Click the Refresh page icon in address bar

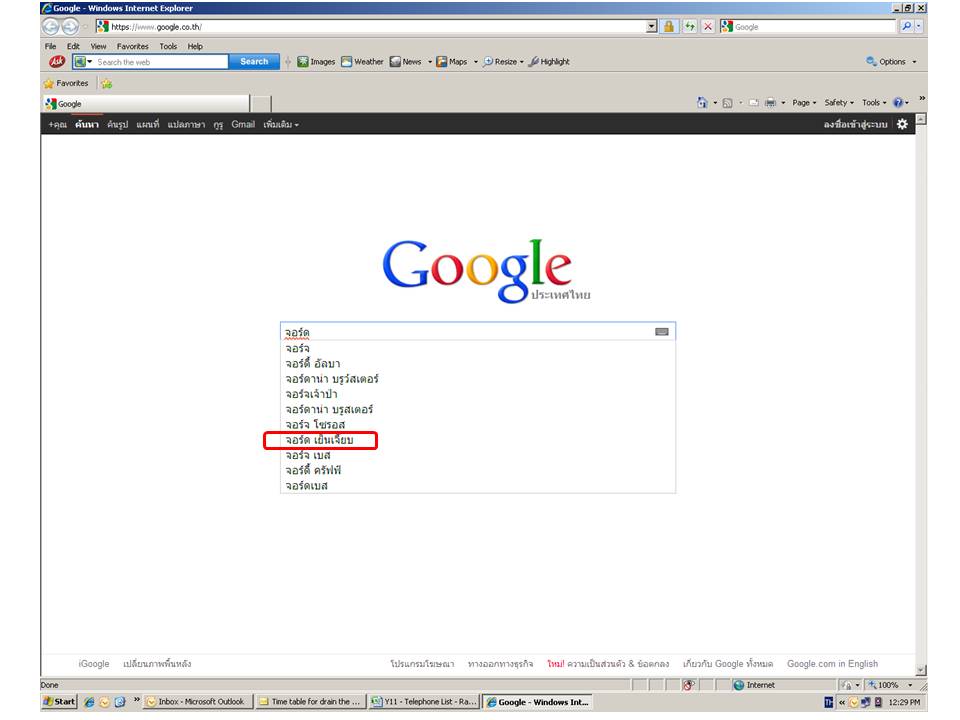pyautogui.click(x=689, y=27)
